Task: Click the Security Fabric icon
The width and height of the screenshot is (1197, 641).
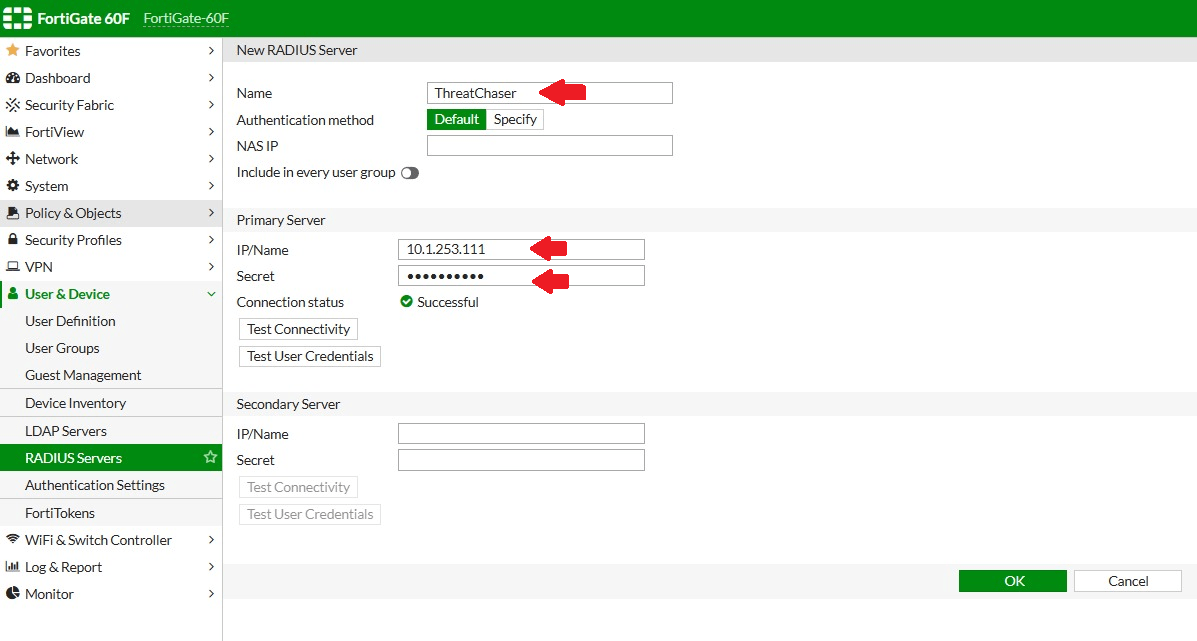Action: tap(13, 105)
